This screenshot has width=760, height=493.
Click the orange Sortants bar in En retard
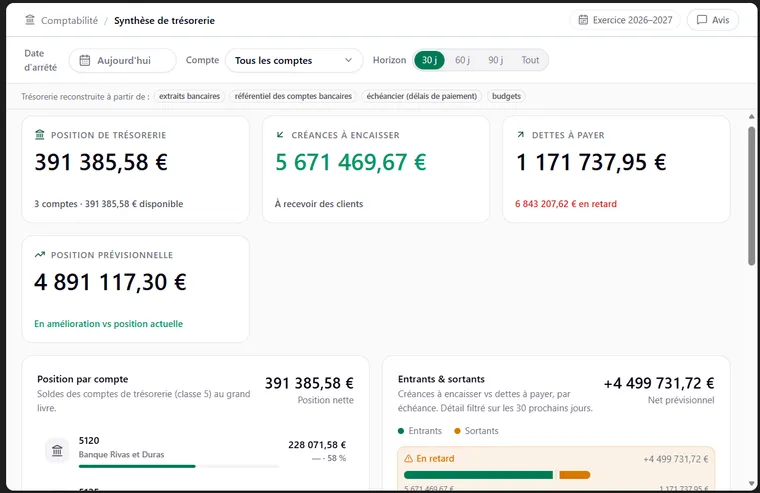coord(575,475)
